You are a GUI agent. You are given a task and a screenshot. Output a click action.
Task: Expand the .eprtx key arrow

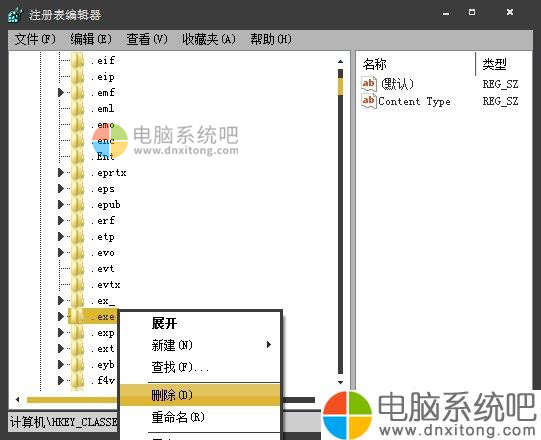(x=61, y=173)
